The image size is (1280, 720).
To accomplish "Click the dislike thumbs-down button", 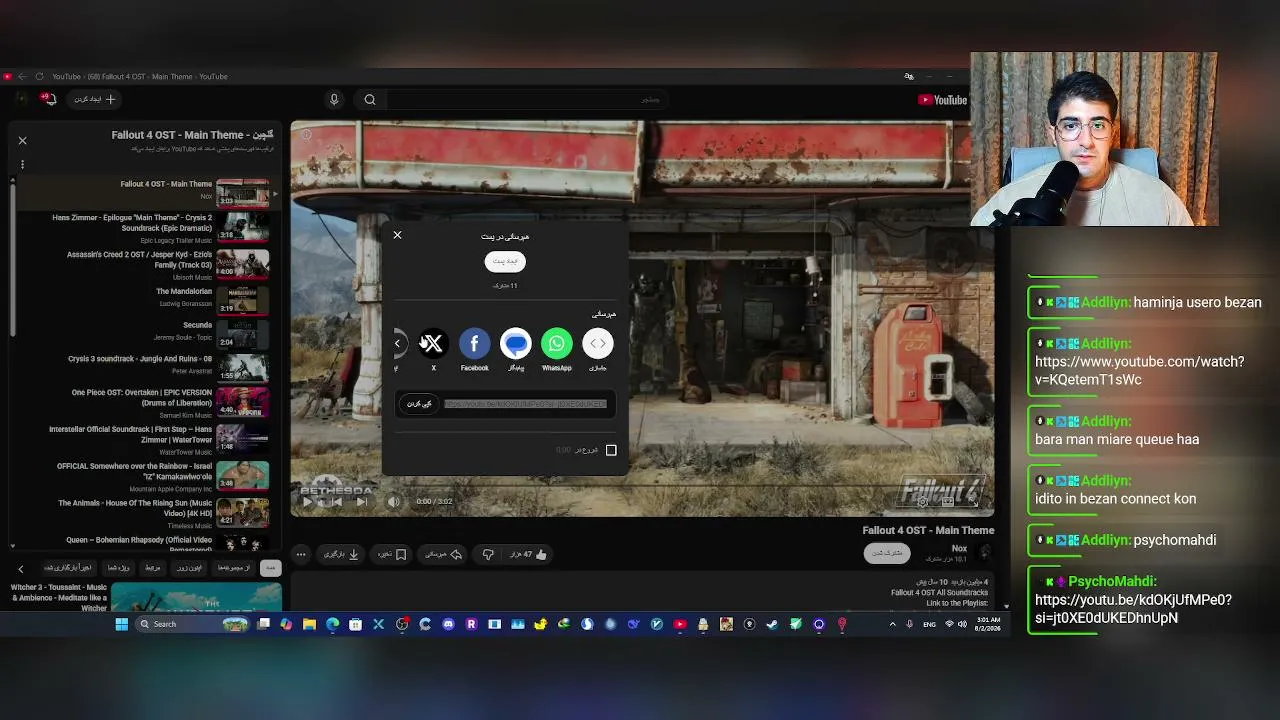I will [488, 554].
